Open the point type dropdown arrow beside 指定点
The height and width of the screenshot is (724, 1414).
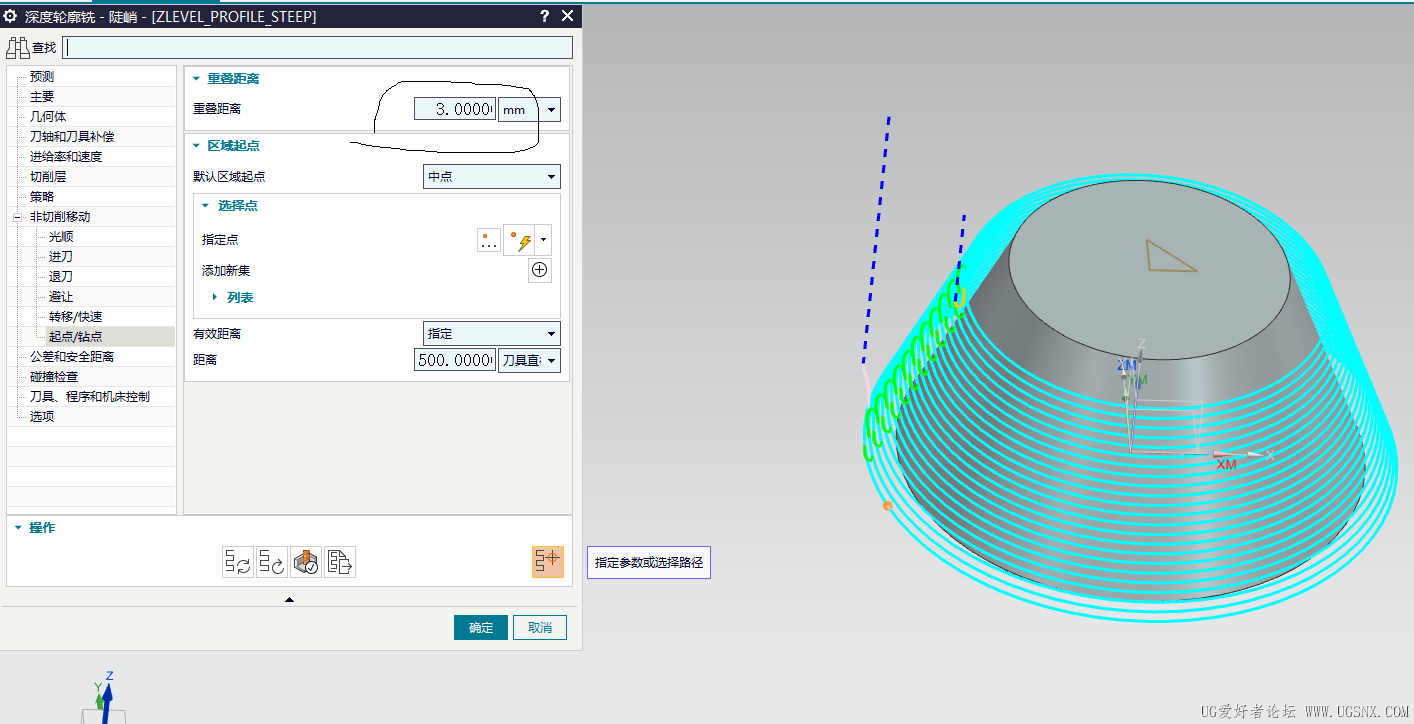tap(544, 240)
